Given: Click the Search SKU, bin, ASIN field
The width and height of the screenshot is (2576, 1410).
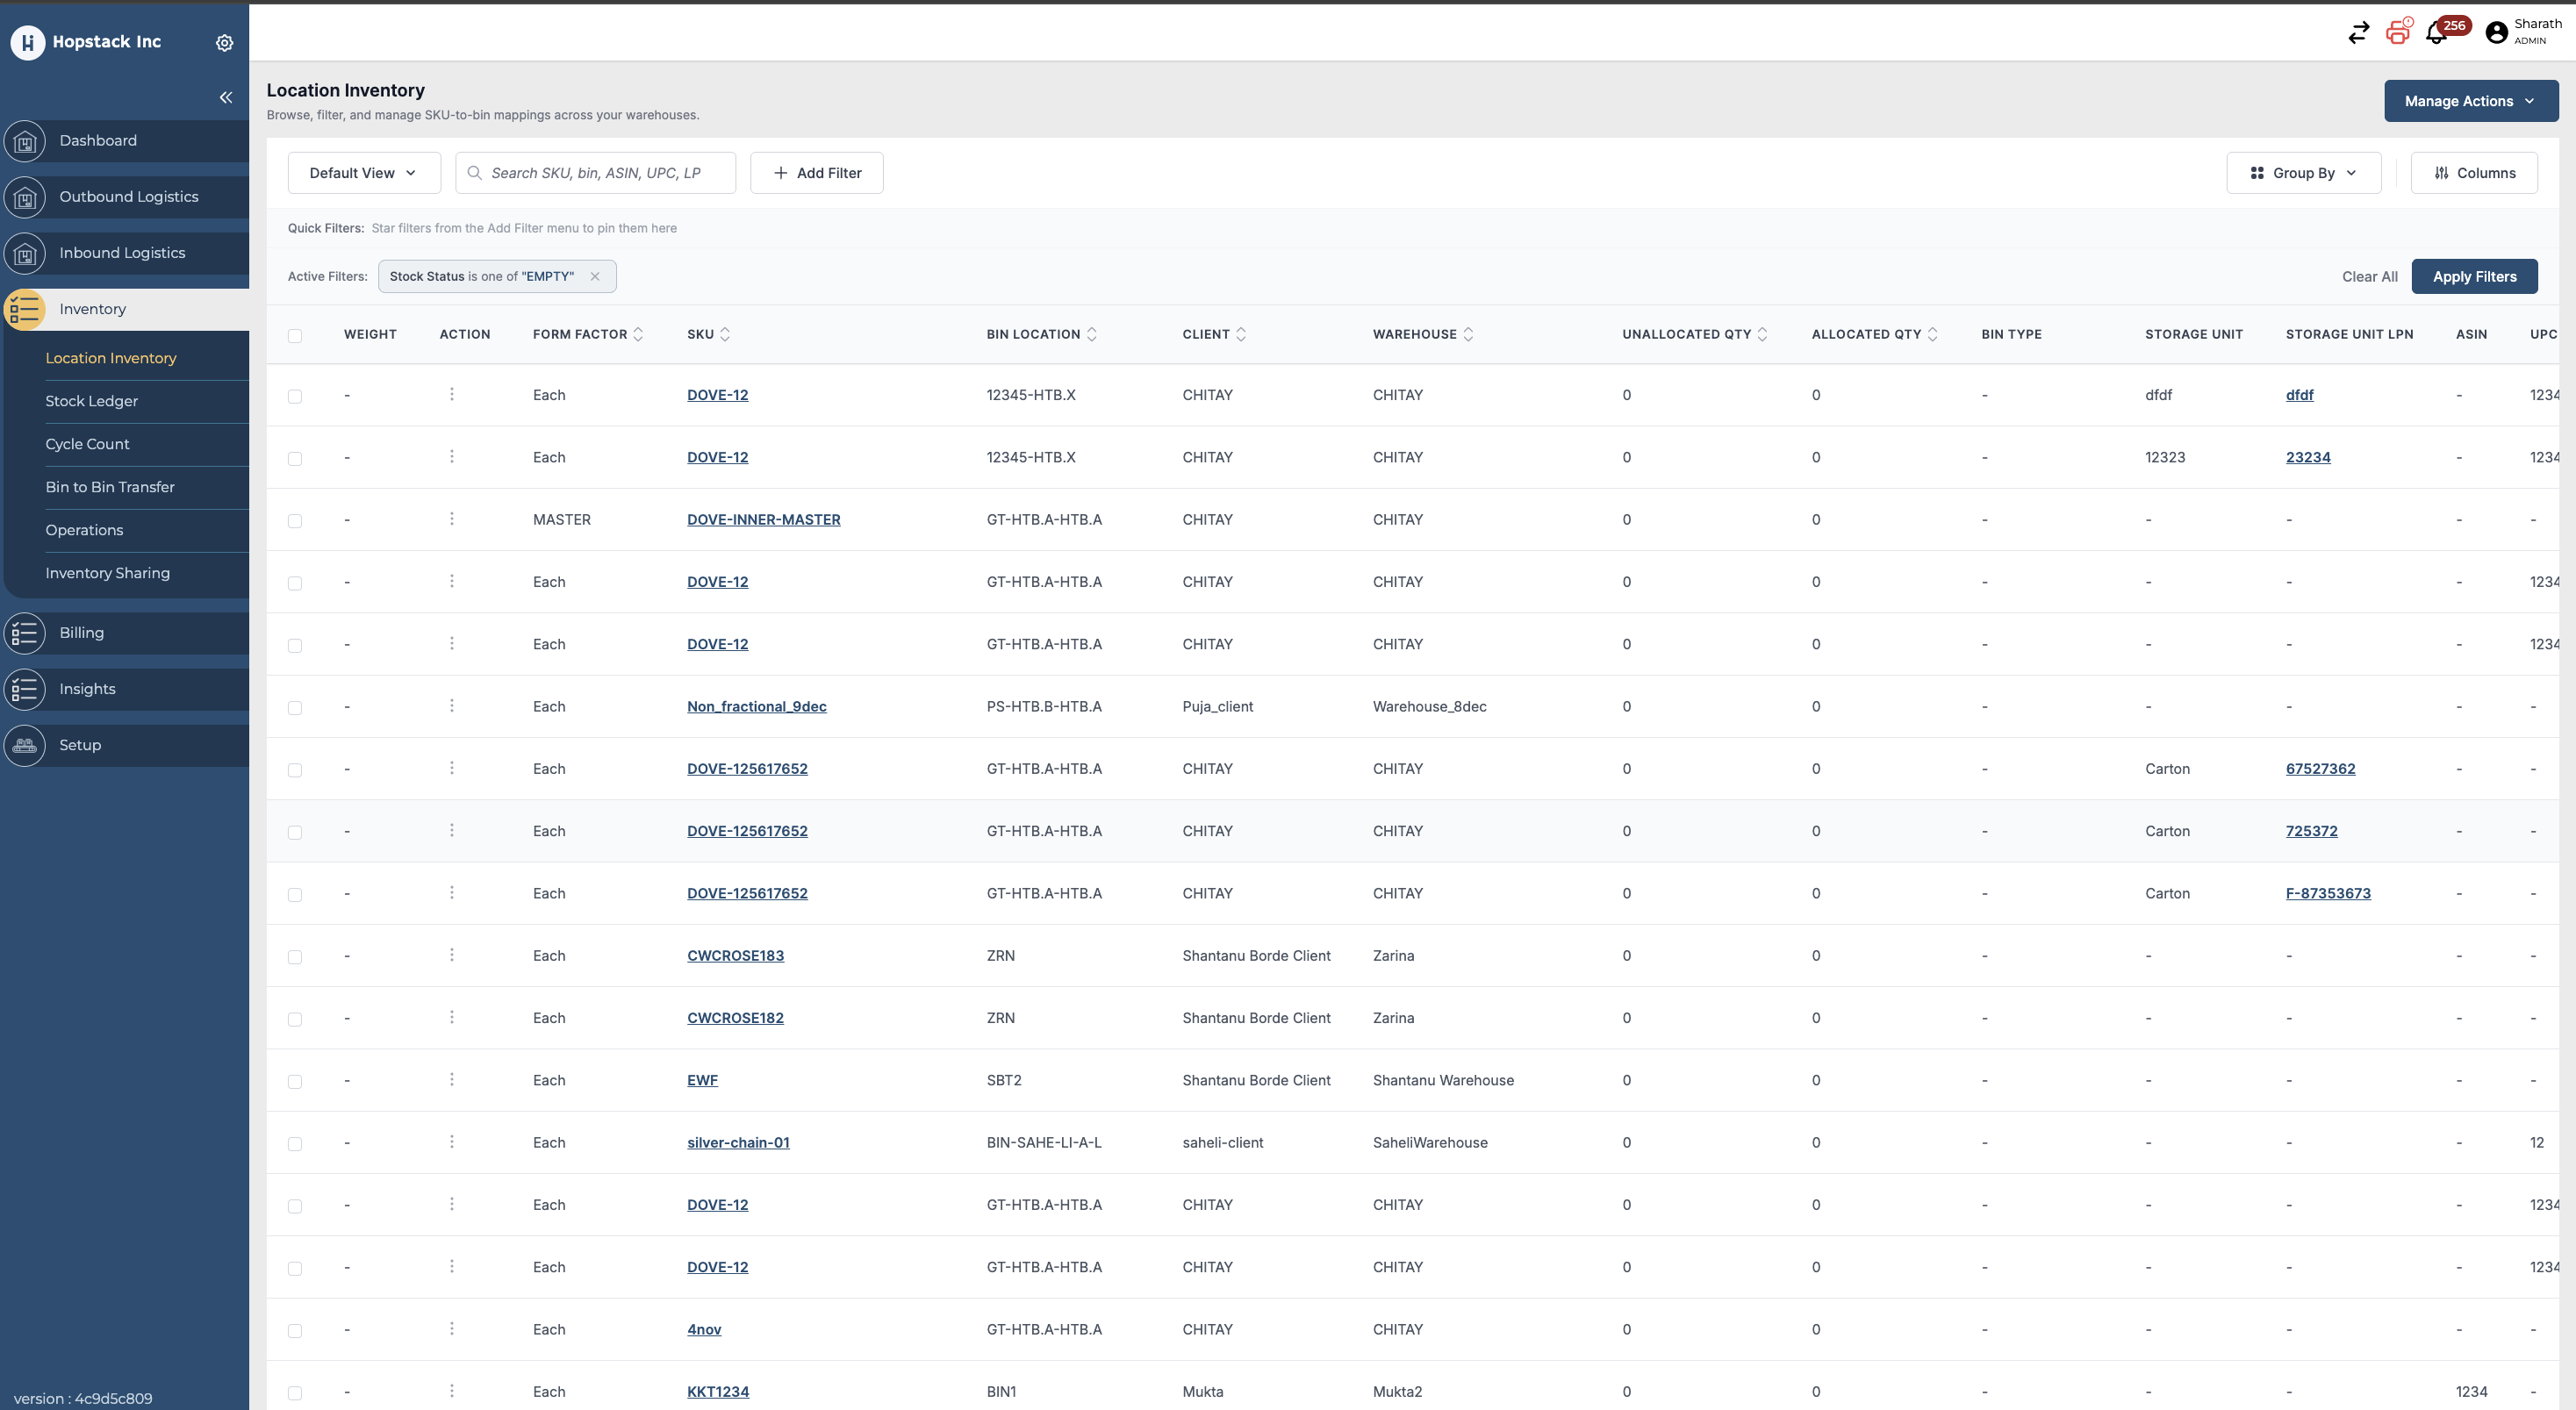Looking at the screenshot, I should (x=596, y=173).
